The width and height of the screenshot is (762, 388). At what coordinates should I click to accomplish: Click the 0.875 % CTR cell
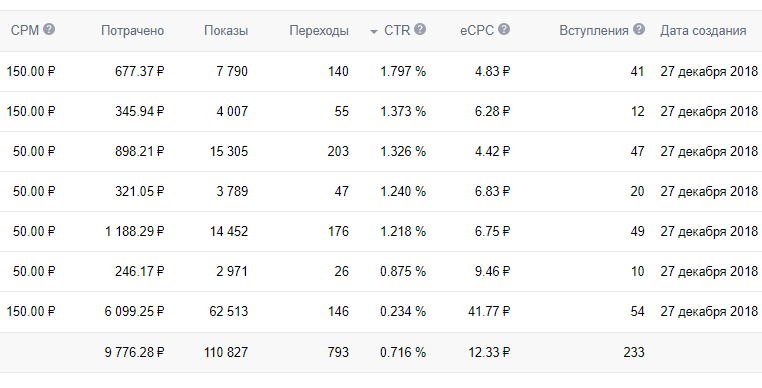(x=403, y=271)
